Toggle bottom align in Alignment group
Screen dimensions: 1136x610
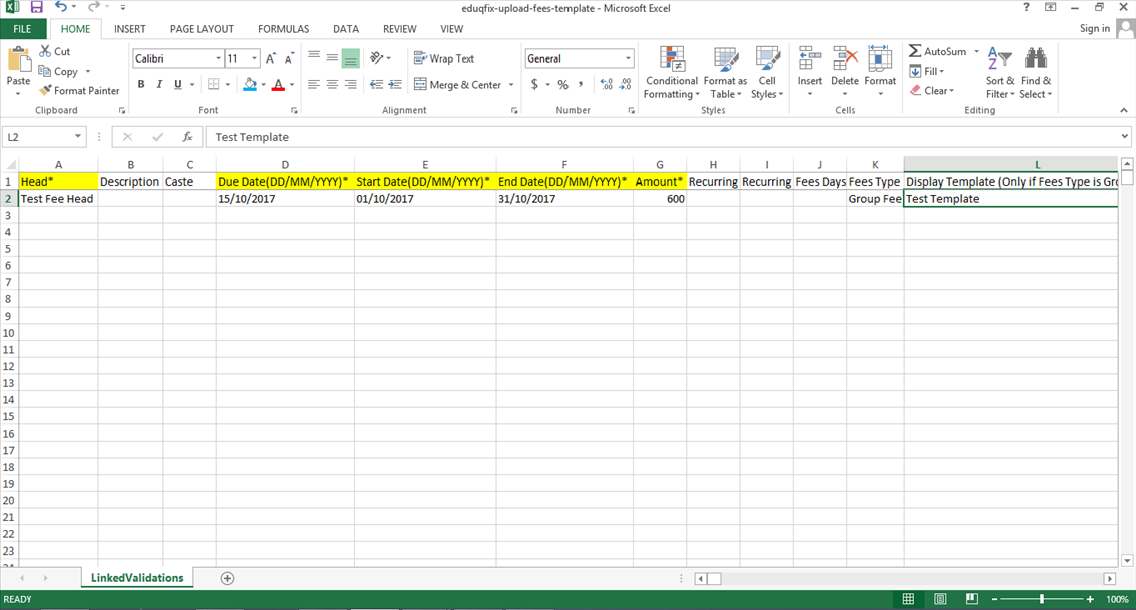[351, 58]
